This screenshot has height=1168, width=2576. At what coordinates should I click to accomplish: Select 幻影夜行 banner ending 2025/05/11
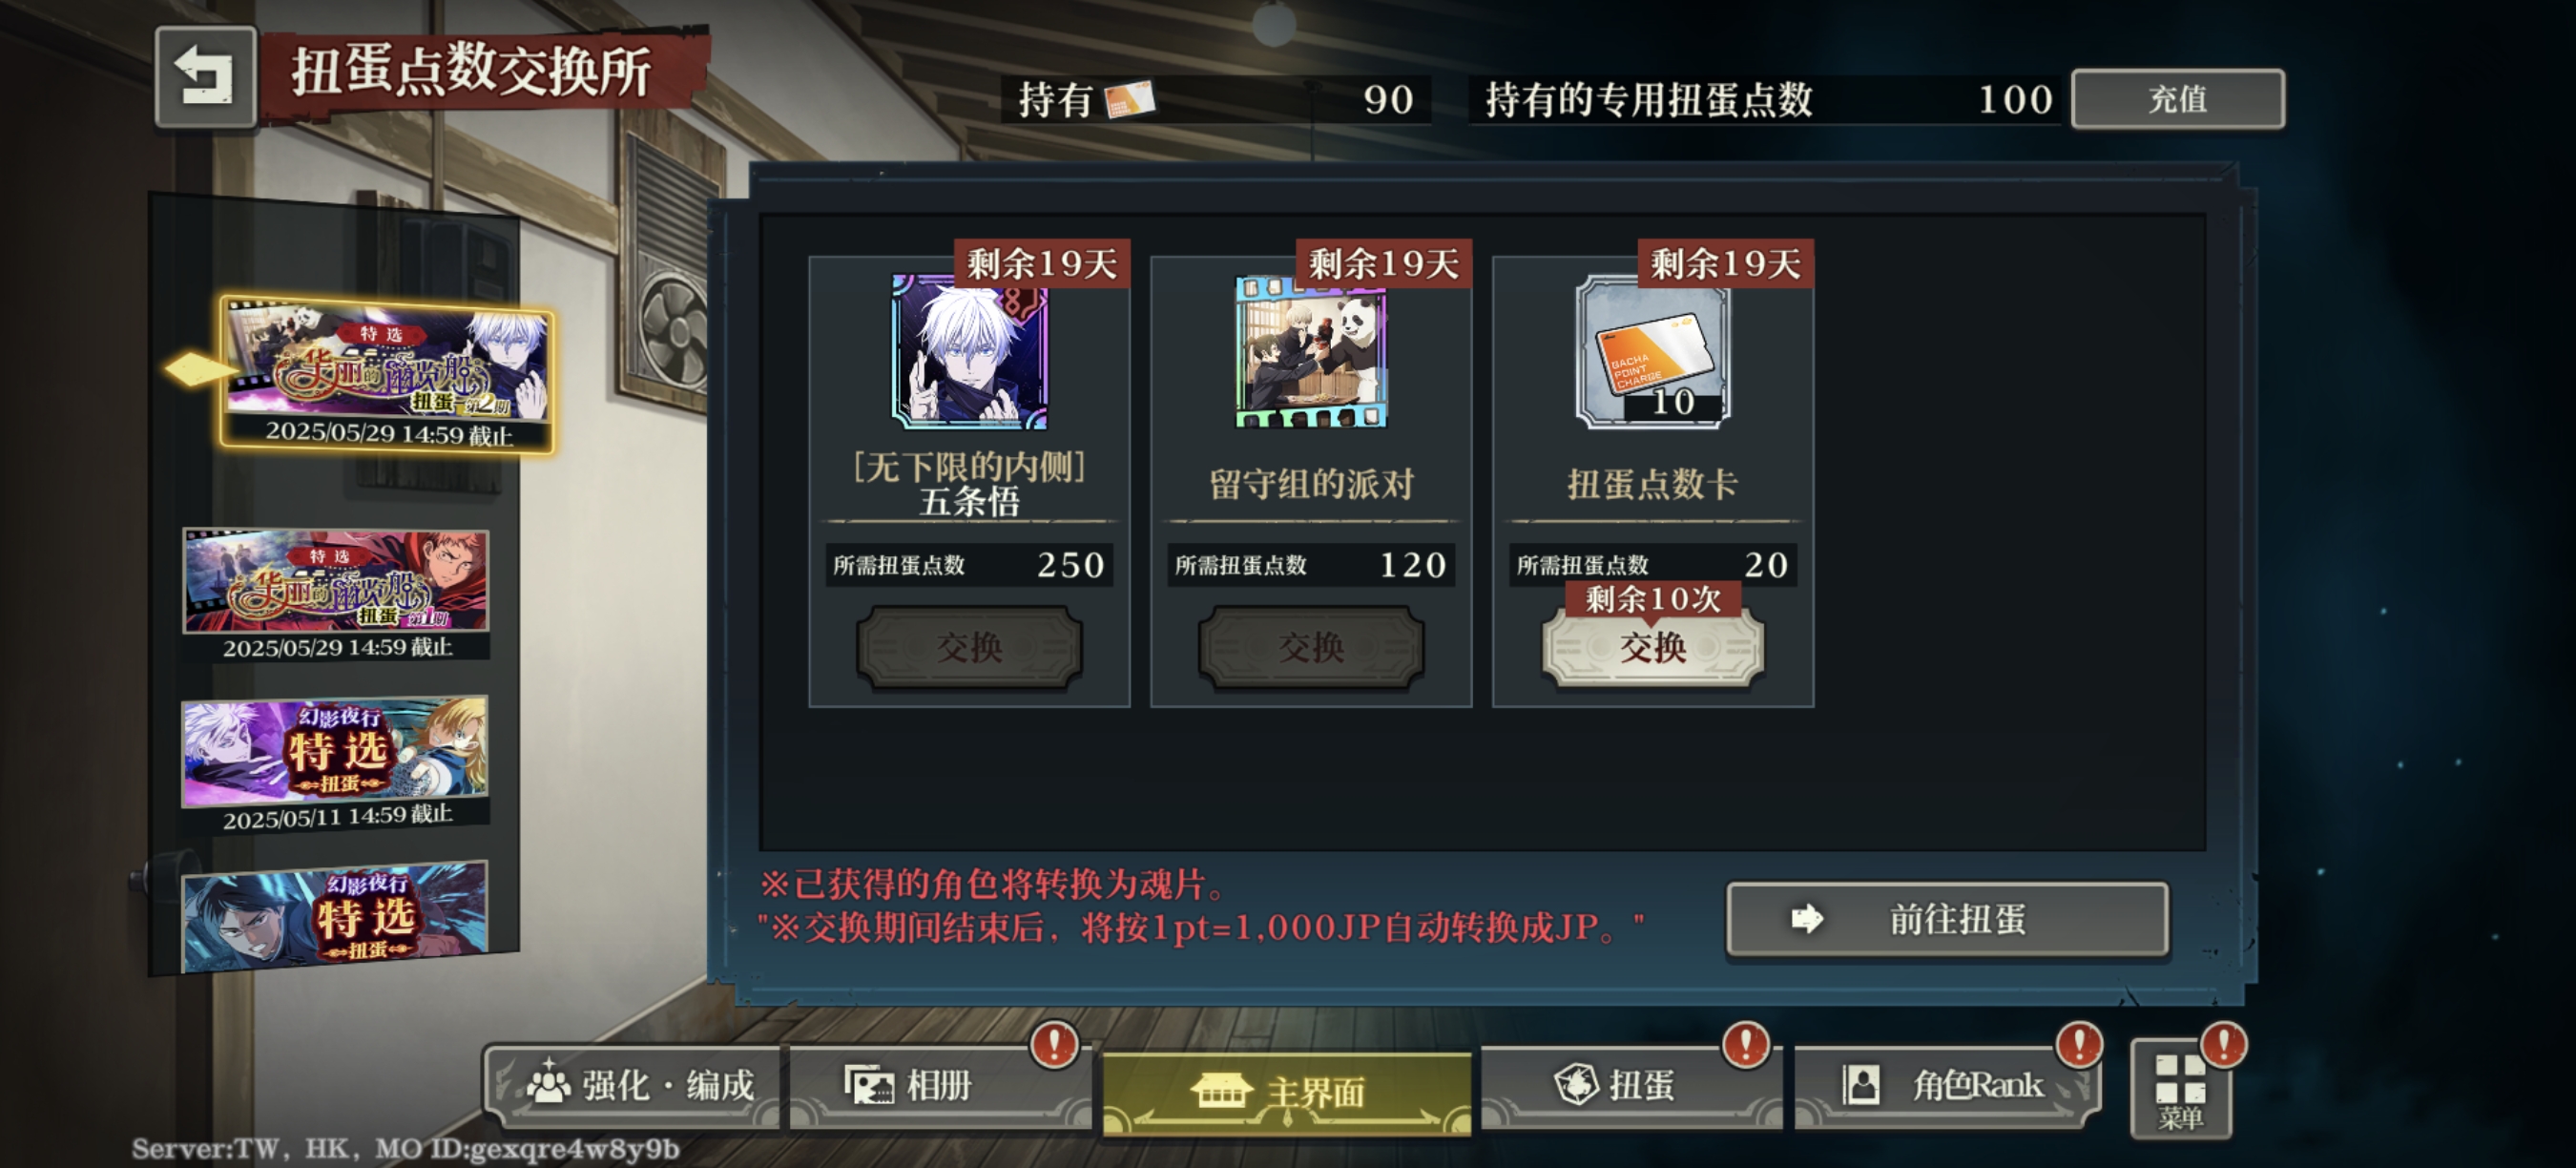coord(335,765)
